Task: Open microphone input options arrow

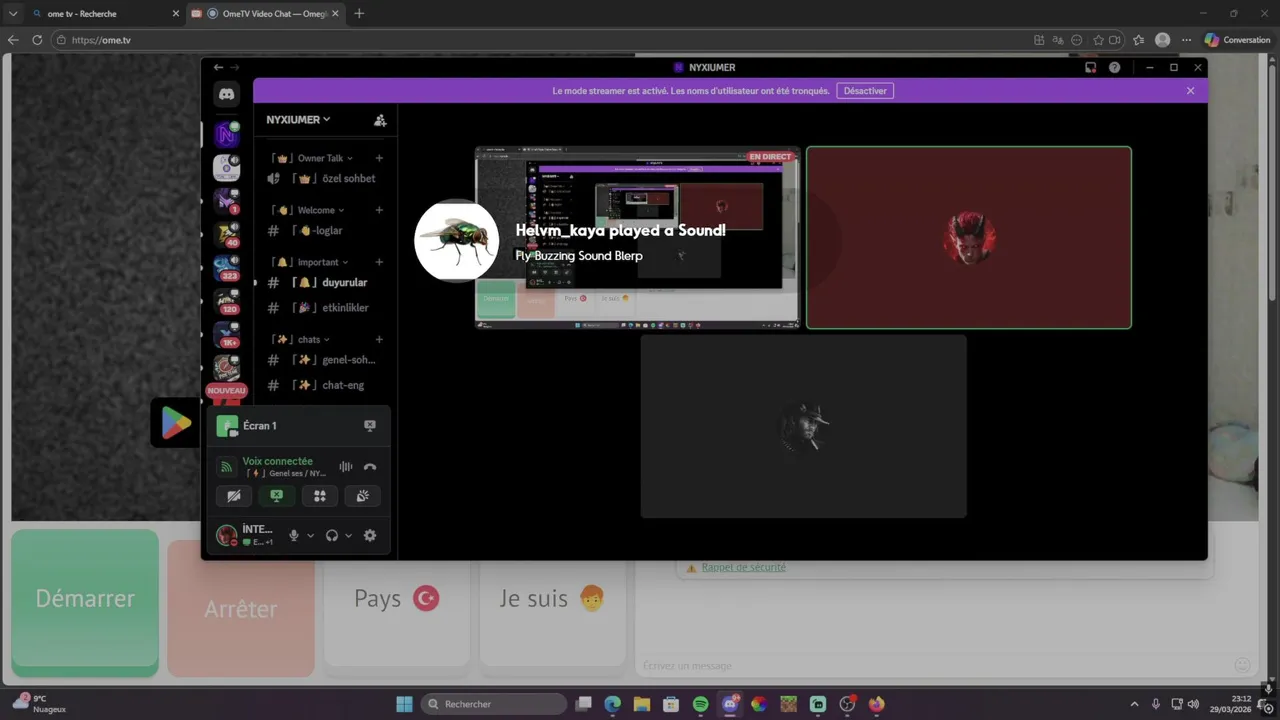Action: tap(310, 536)
